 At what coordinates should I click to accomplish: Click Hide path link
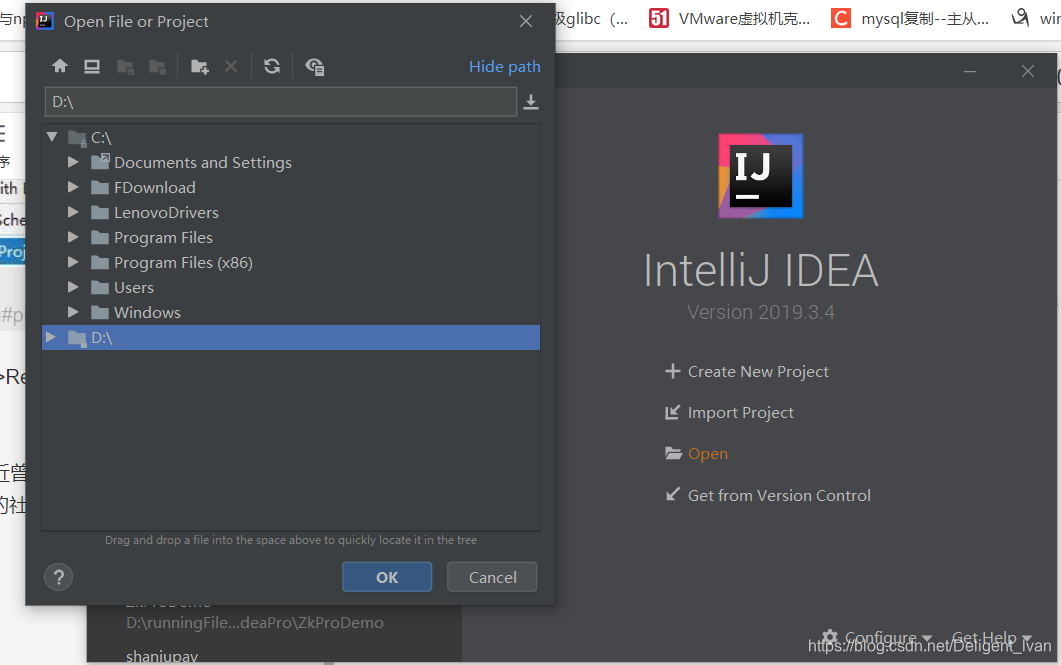point(505,66)
